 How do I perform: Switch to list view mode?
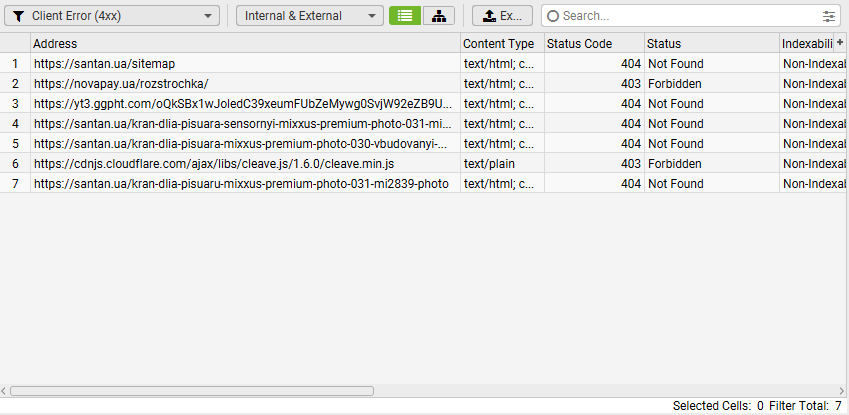pyautogui.click(x=404, y=16)
